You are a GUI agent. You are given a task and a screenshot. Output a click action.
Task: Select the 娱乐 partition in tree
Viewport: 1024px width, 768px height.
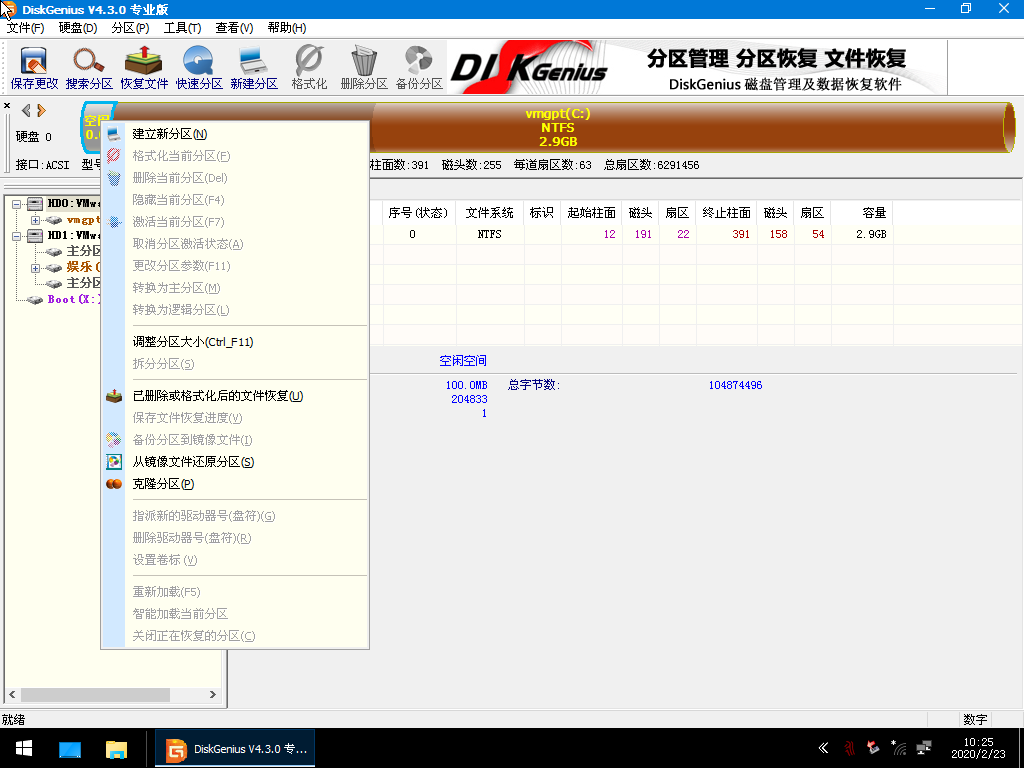point(83,267)
